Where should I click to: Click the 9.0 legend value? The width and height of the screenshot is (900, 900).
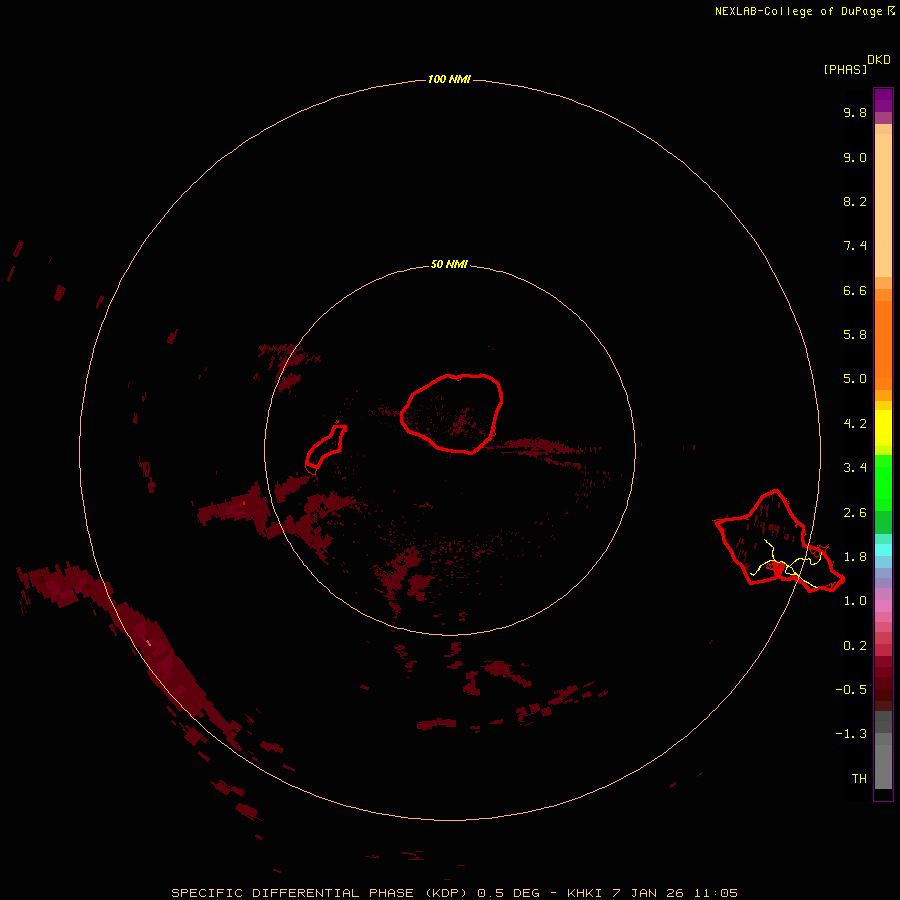coord(855,157)
